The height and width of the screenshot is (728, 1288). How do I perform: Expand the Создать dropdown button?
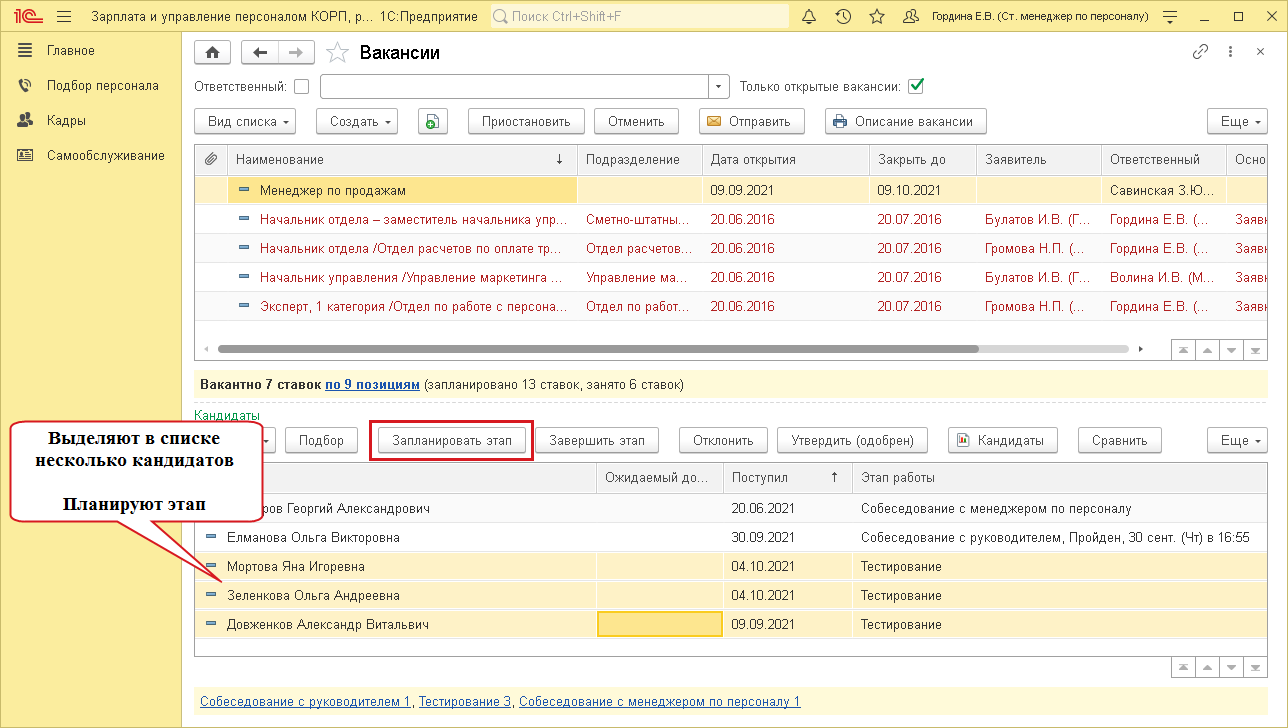(x=357, y=121)
